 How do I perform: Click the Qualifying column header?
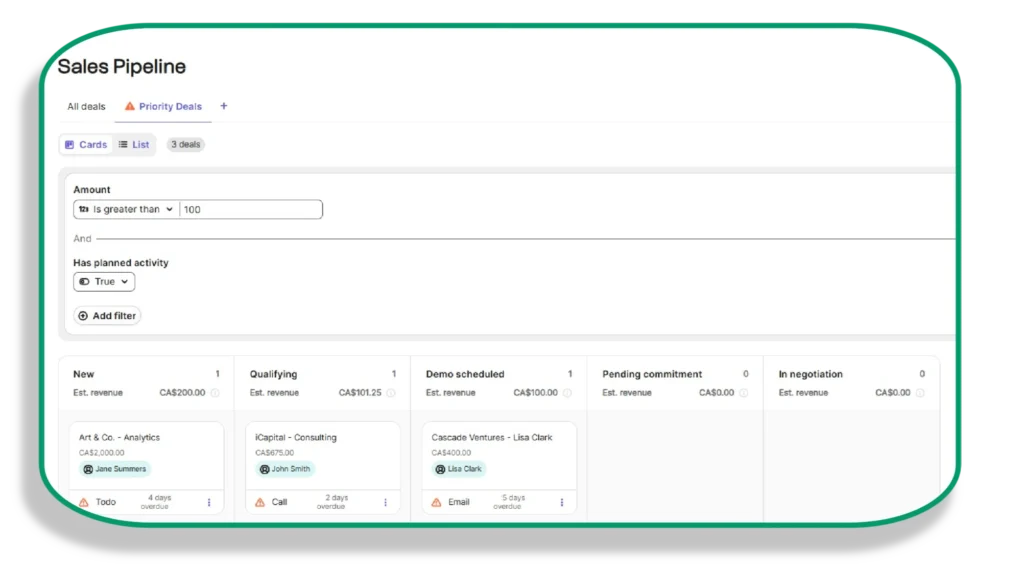(x=273, y=374)
